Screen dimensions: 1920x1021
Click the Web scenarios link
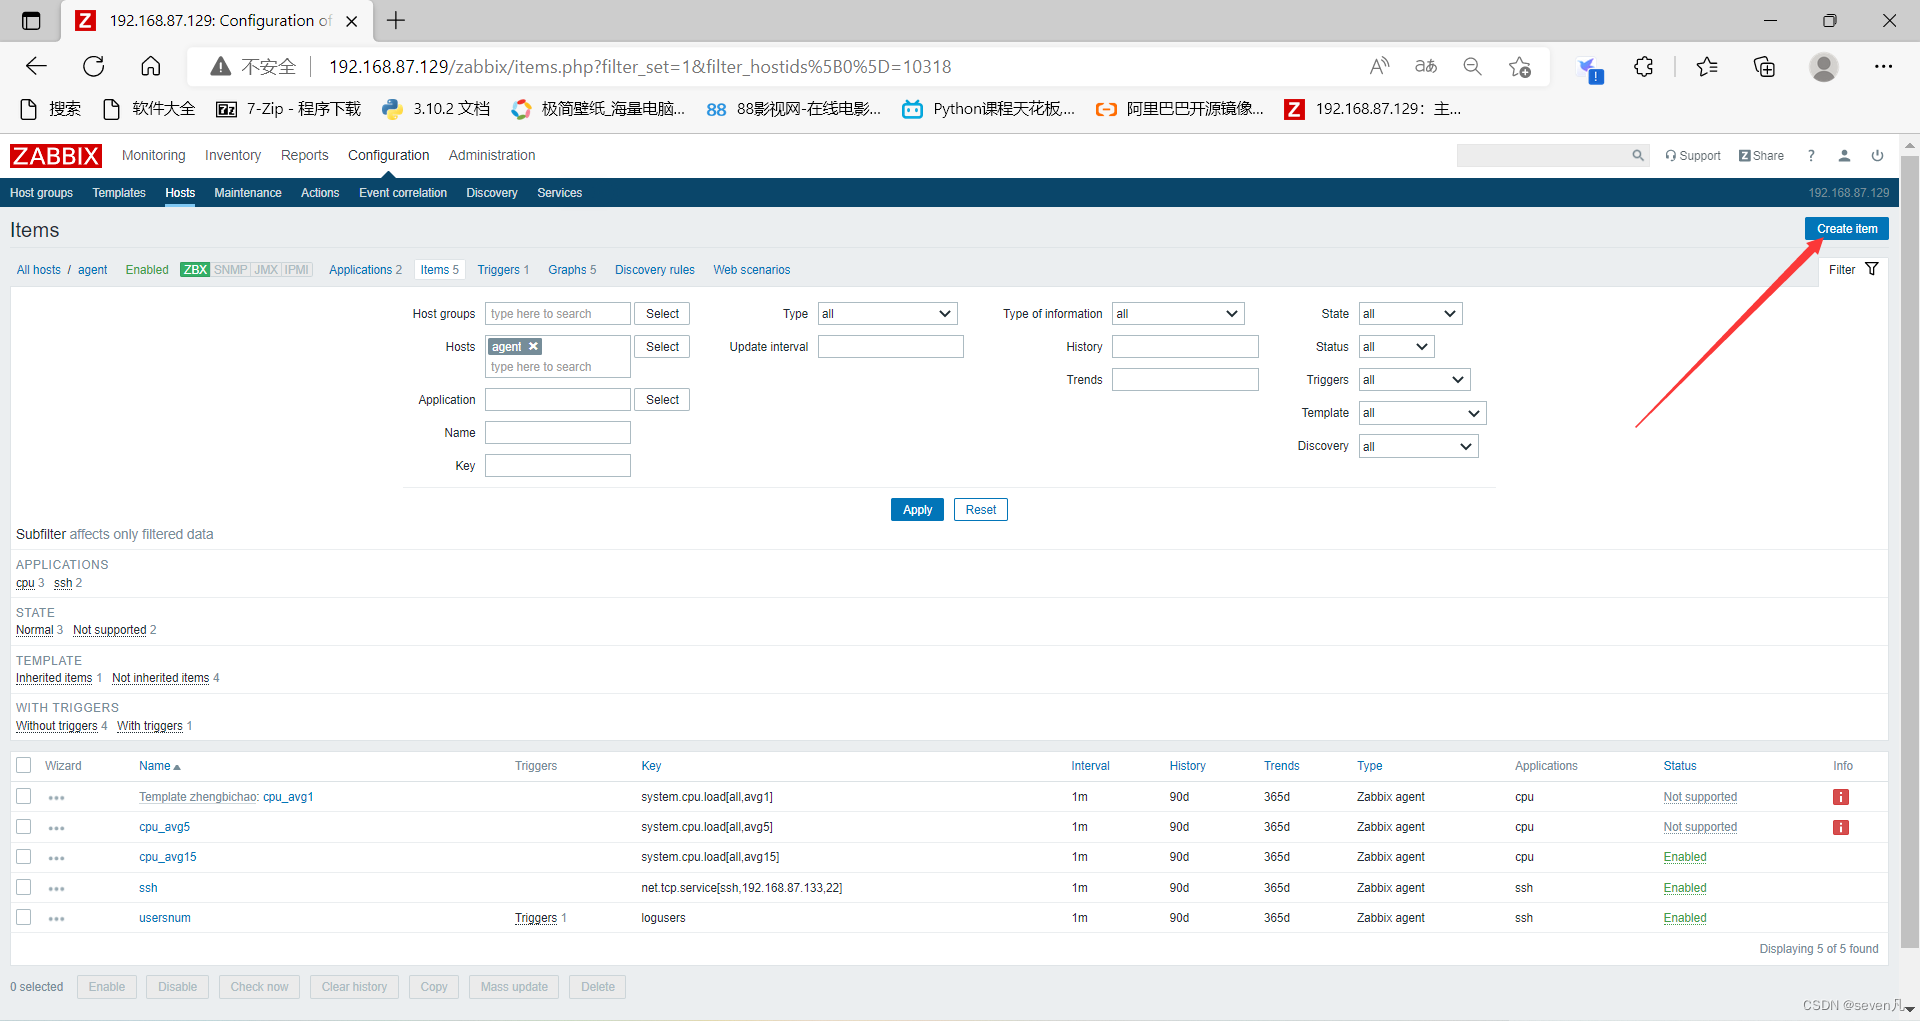click(752, 270)
